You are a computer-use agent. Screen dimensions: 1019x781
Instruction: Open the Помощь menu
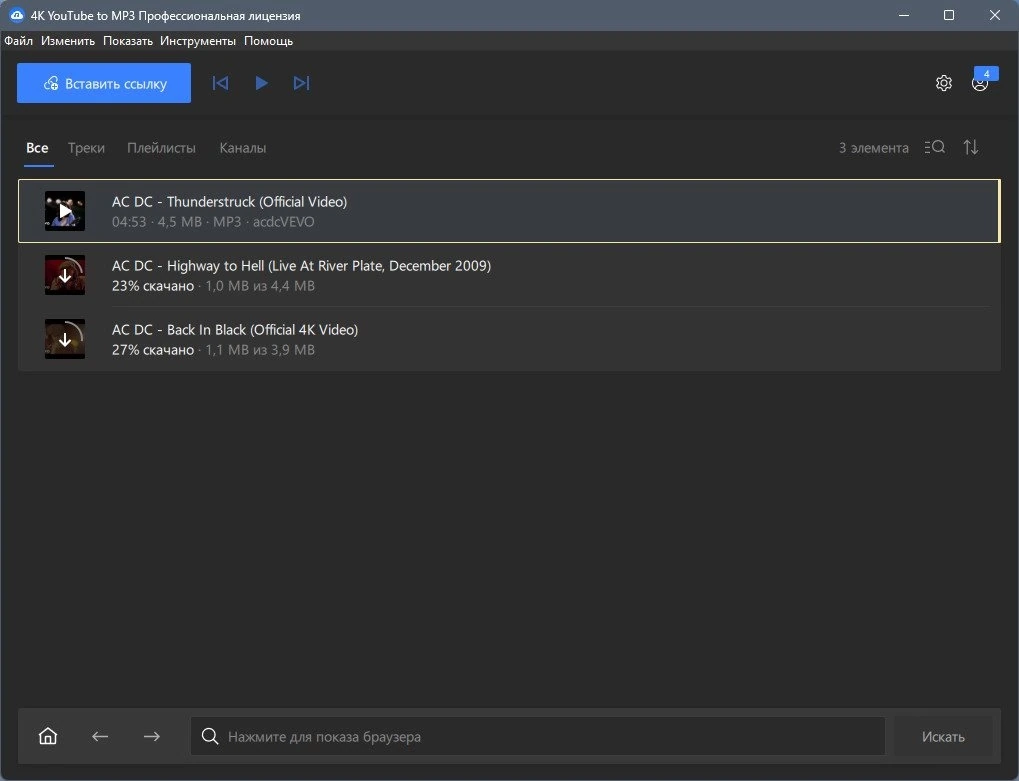pos(268,41)
